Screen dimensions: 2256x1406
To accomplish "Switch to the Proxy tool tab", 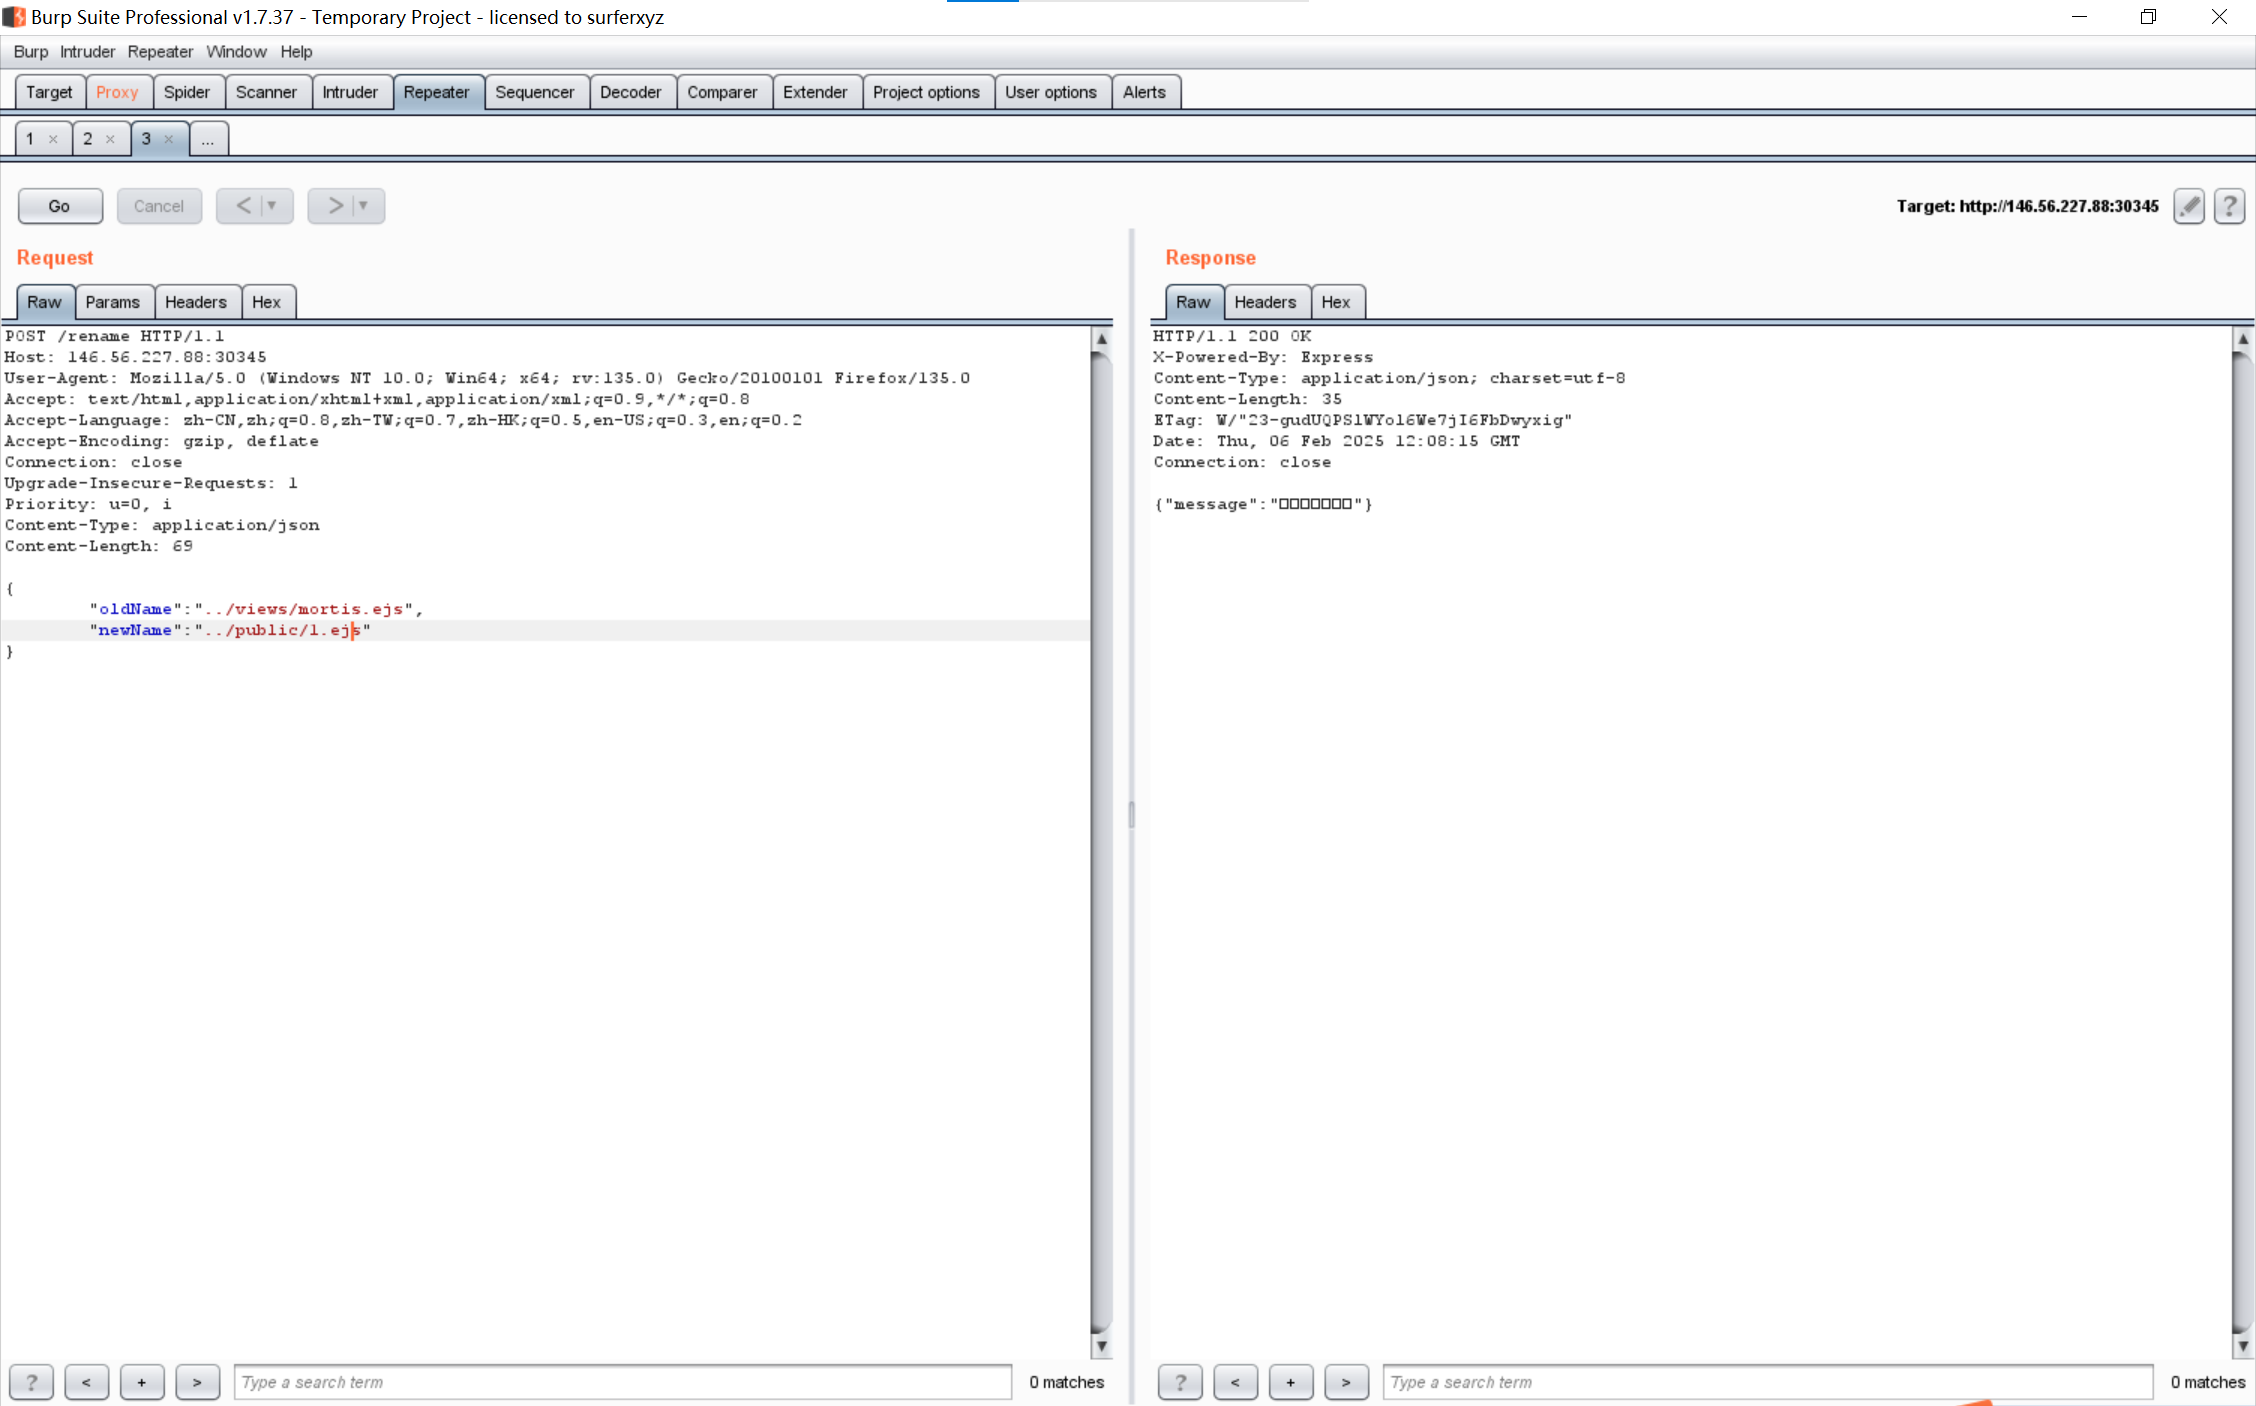I will point(117,92).
